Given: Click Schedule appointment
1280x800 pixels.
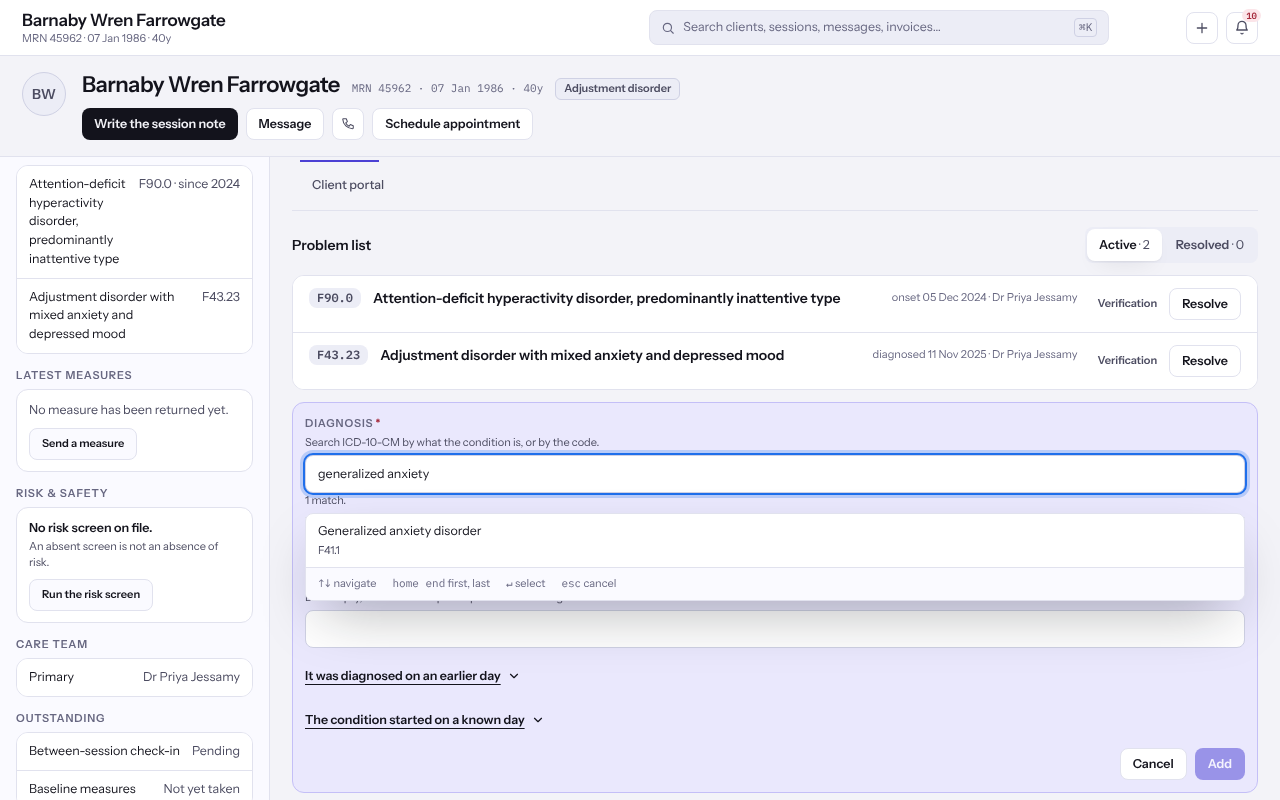Looking at the screenshot, I should coord(452,124).
